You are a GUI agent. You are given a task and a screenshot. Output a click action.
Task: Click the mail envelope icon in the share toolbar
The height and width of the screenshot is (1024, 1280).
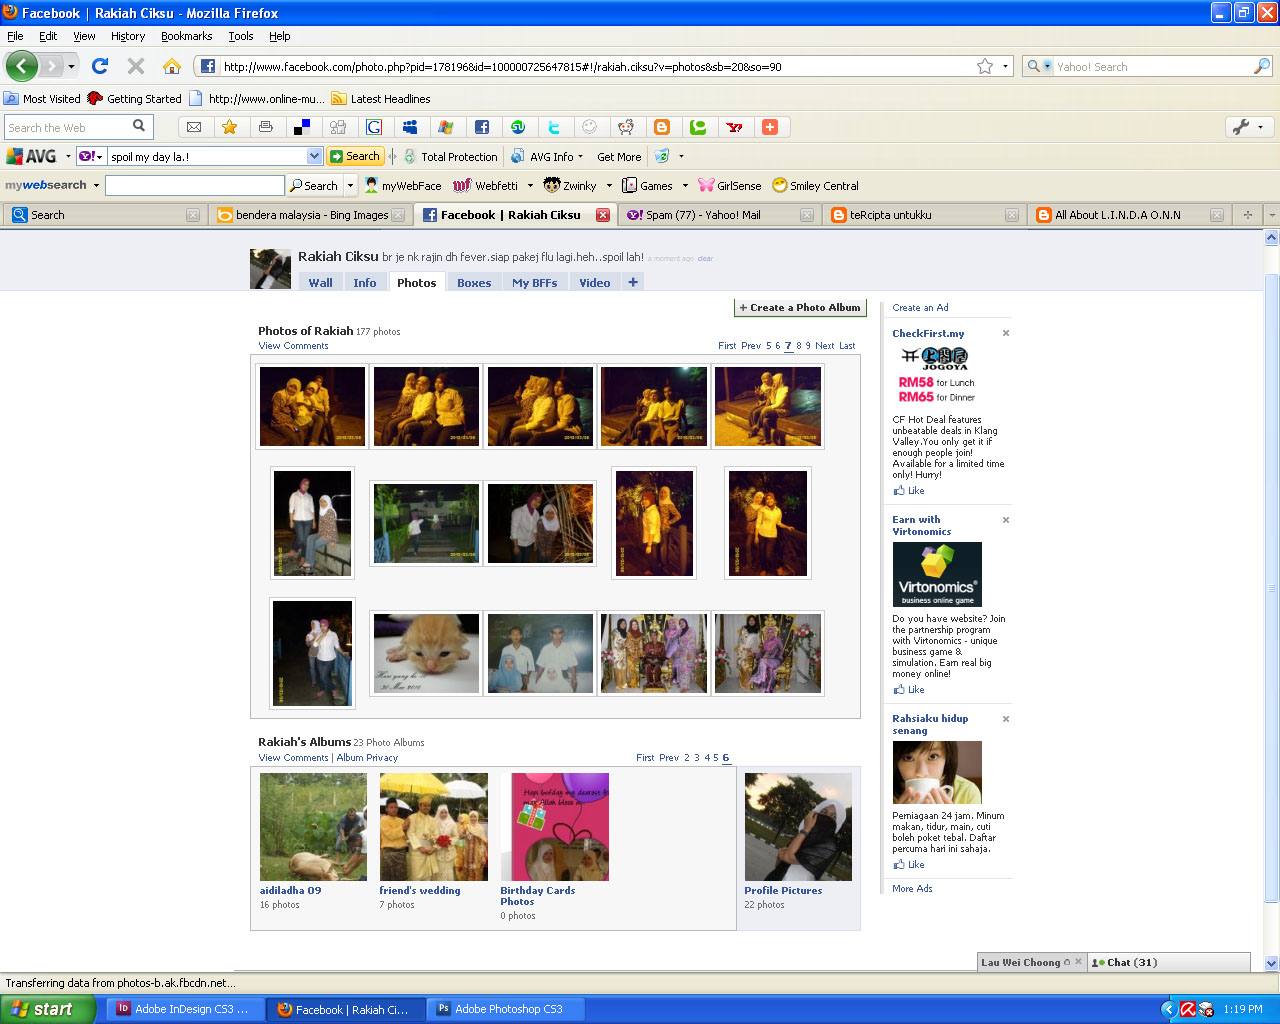coord(194,127)
